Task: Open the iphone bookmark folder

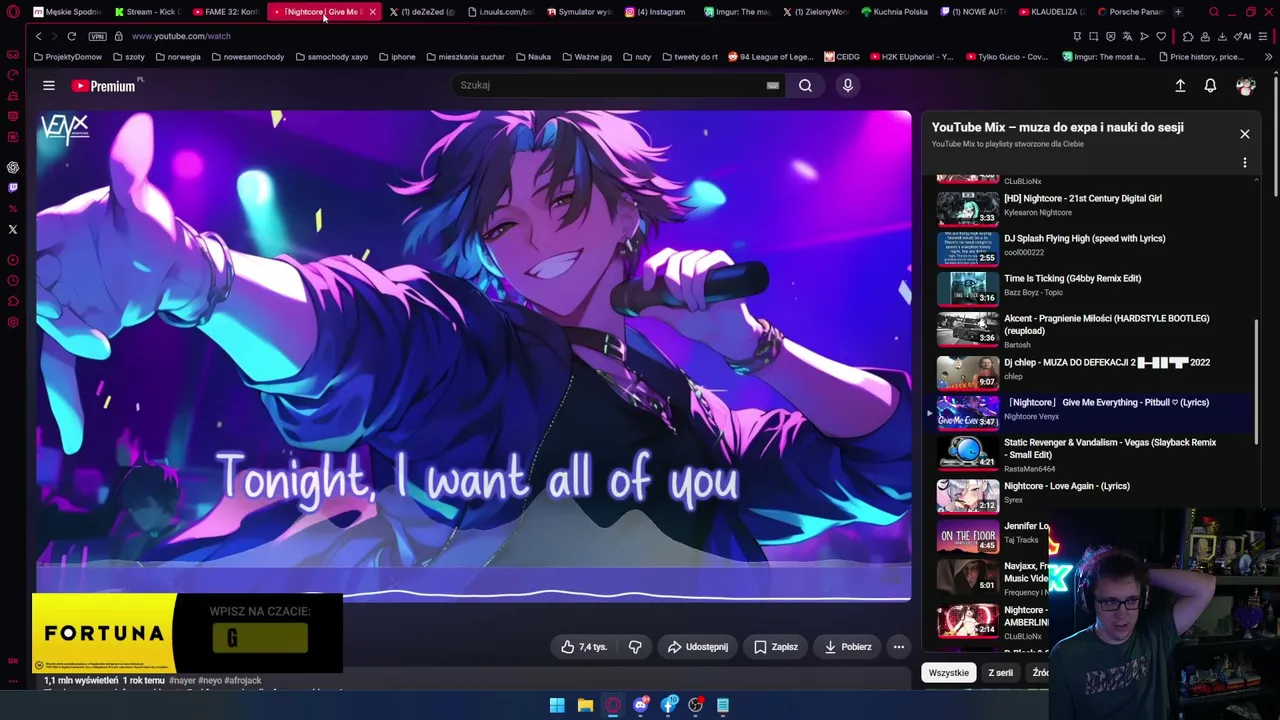Action: [397, 57]
